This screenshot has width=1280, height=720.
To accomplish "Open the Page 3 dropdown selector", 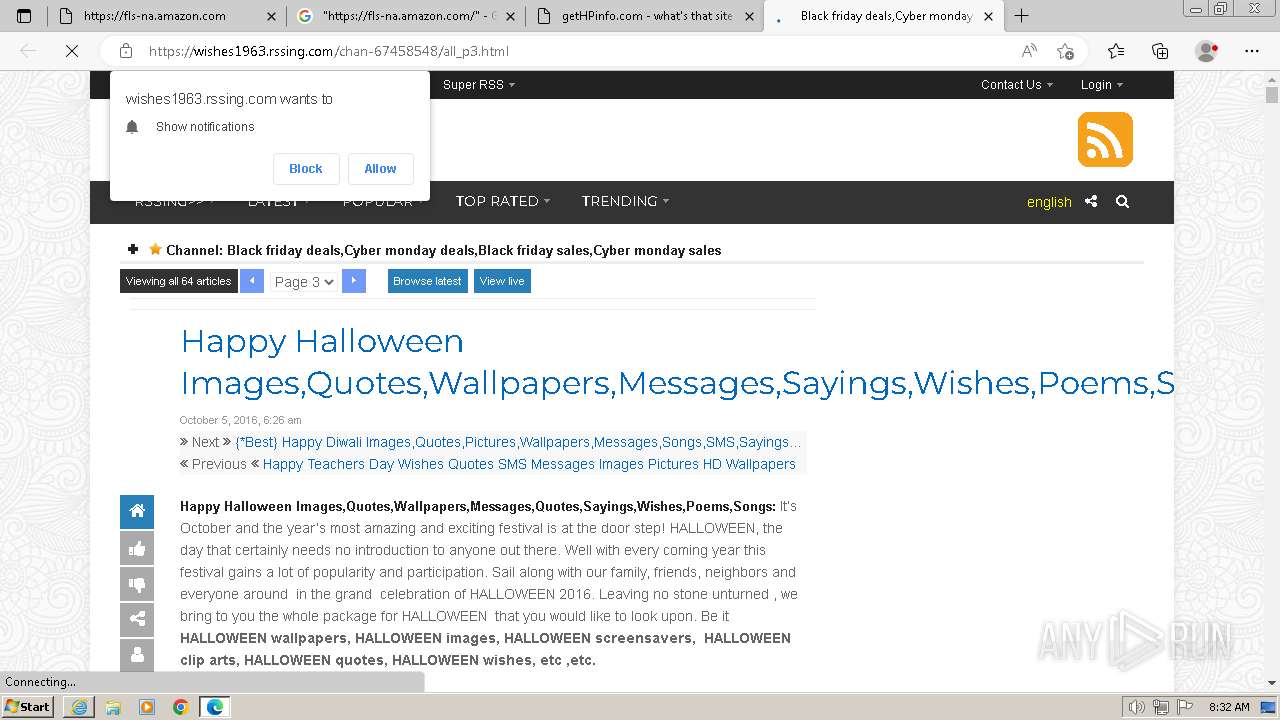I will point(304,282).
